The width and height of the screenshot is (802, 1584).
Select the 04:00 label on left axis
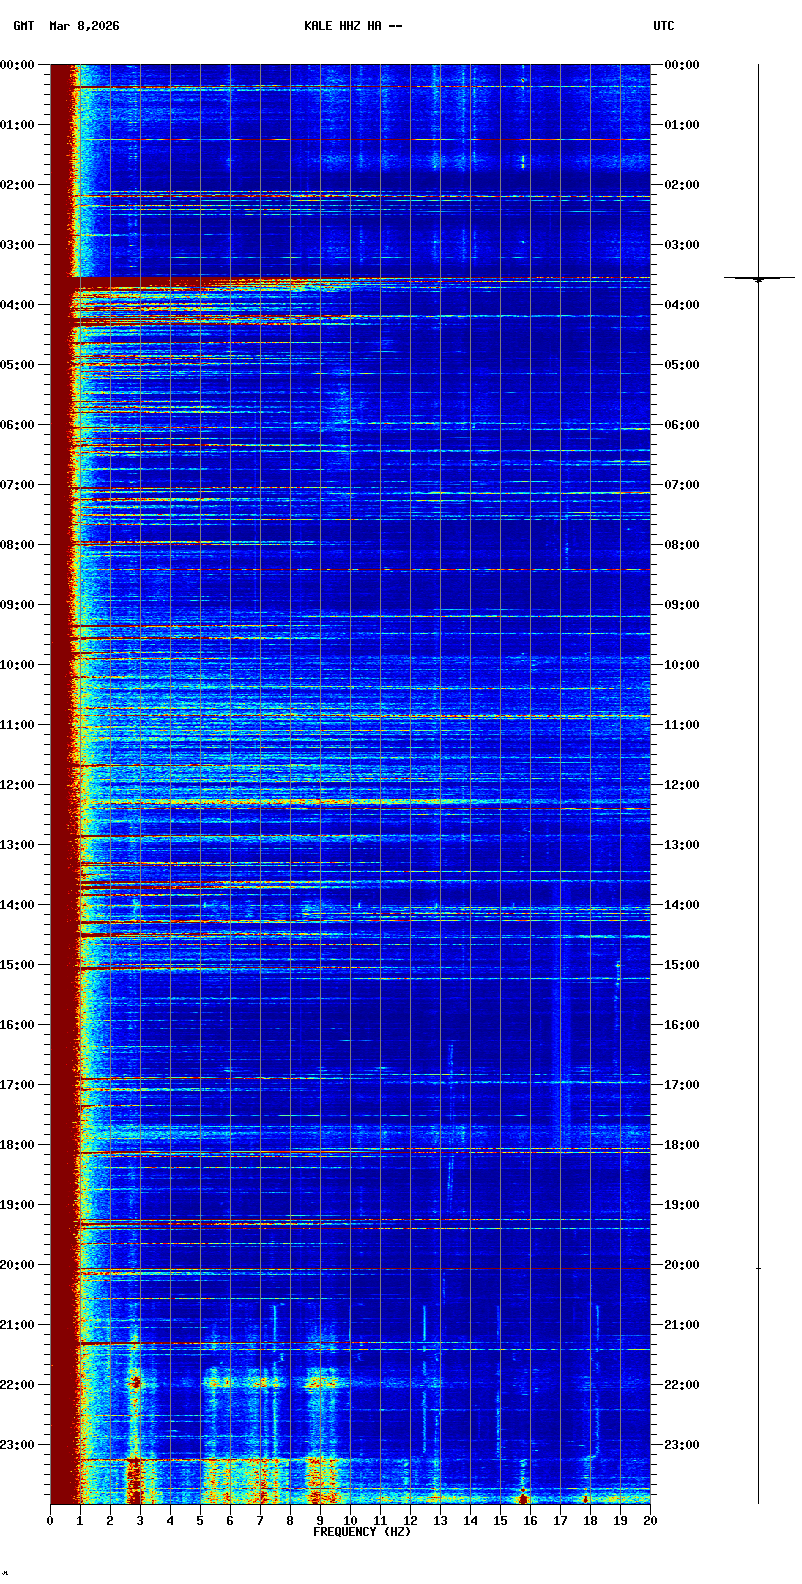[x=17, y=305]
